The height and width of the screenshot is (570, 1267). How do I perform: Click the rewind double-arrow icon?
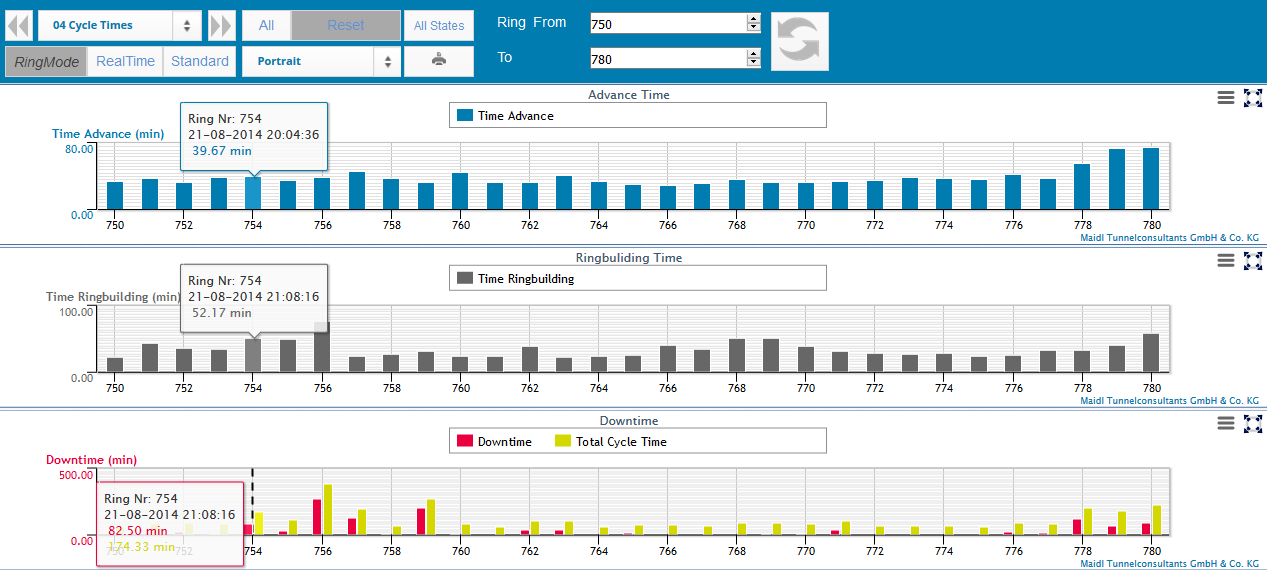tap(18, 26)
